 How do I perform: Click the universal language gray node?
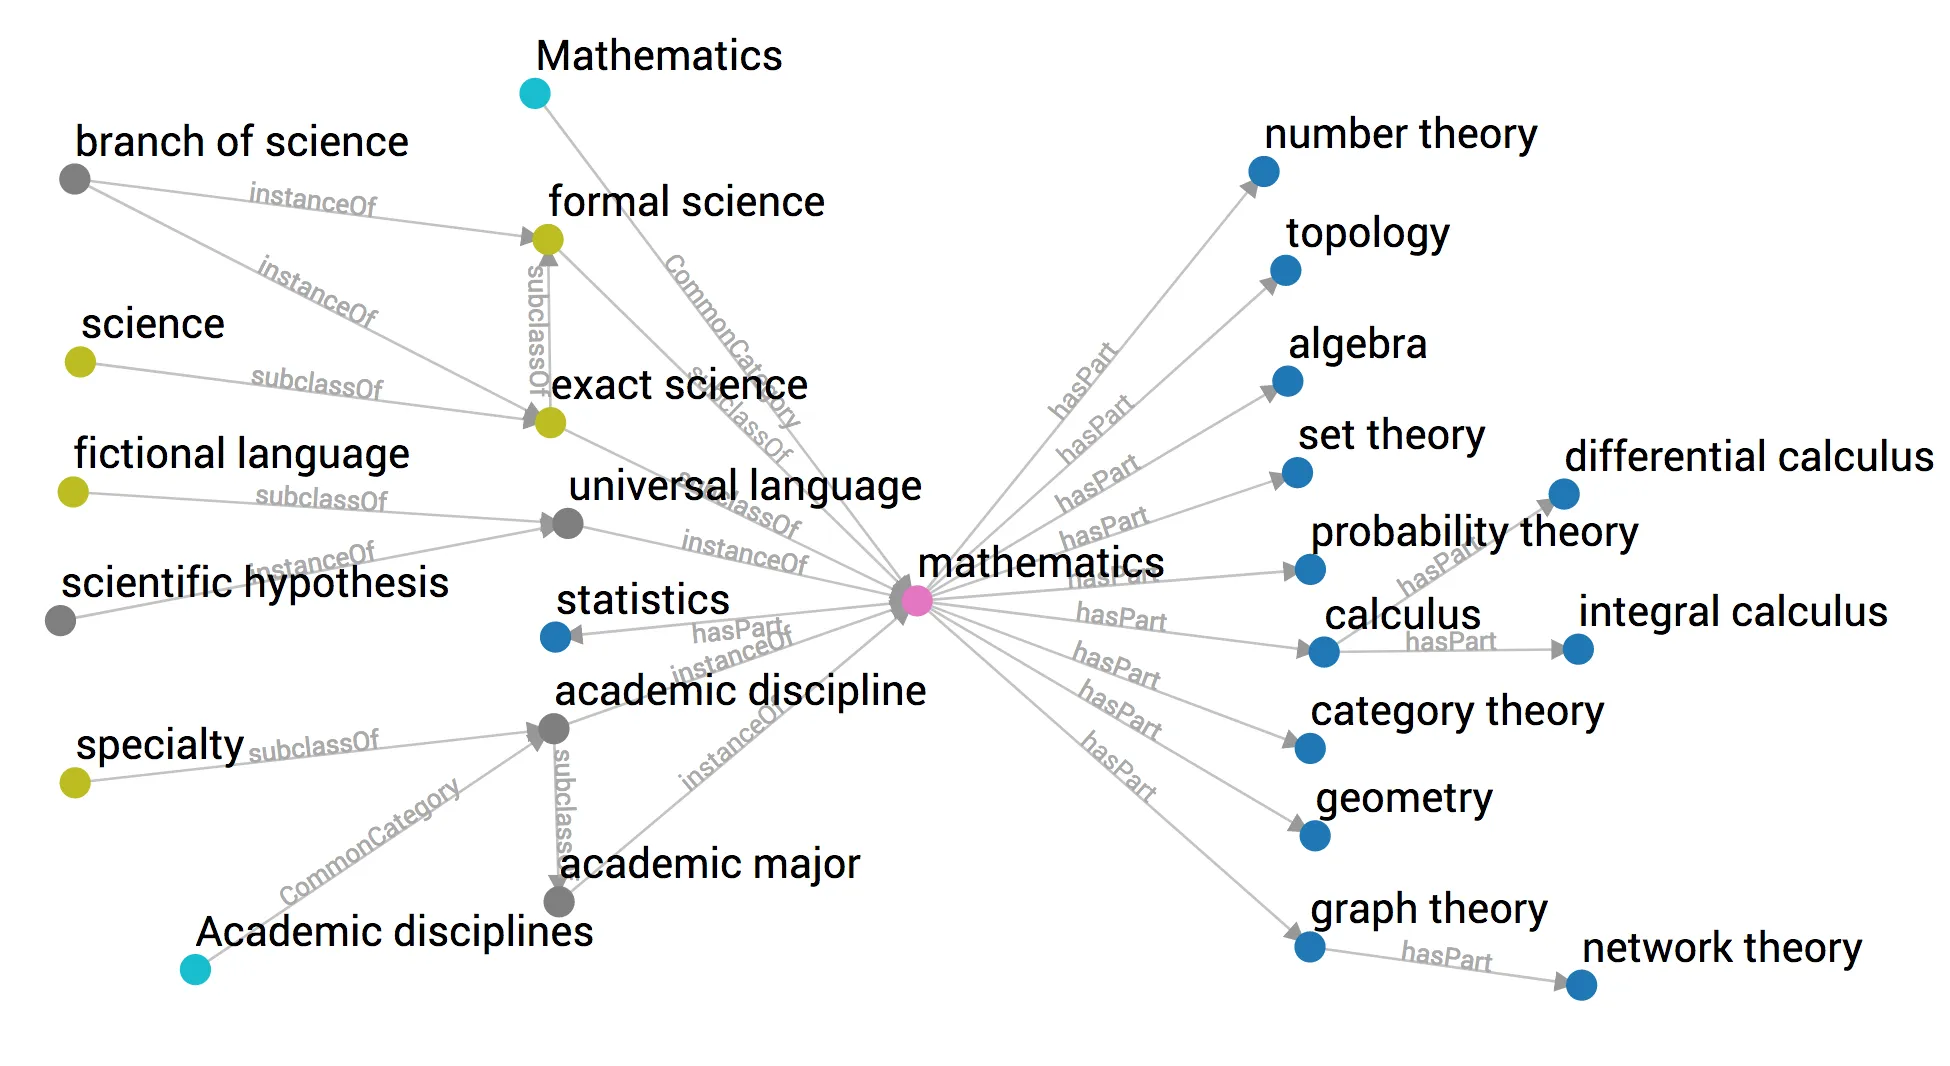568,523
